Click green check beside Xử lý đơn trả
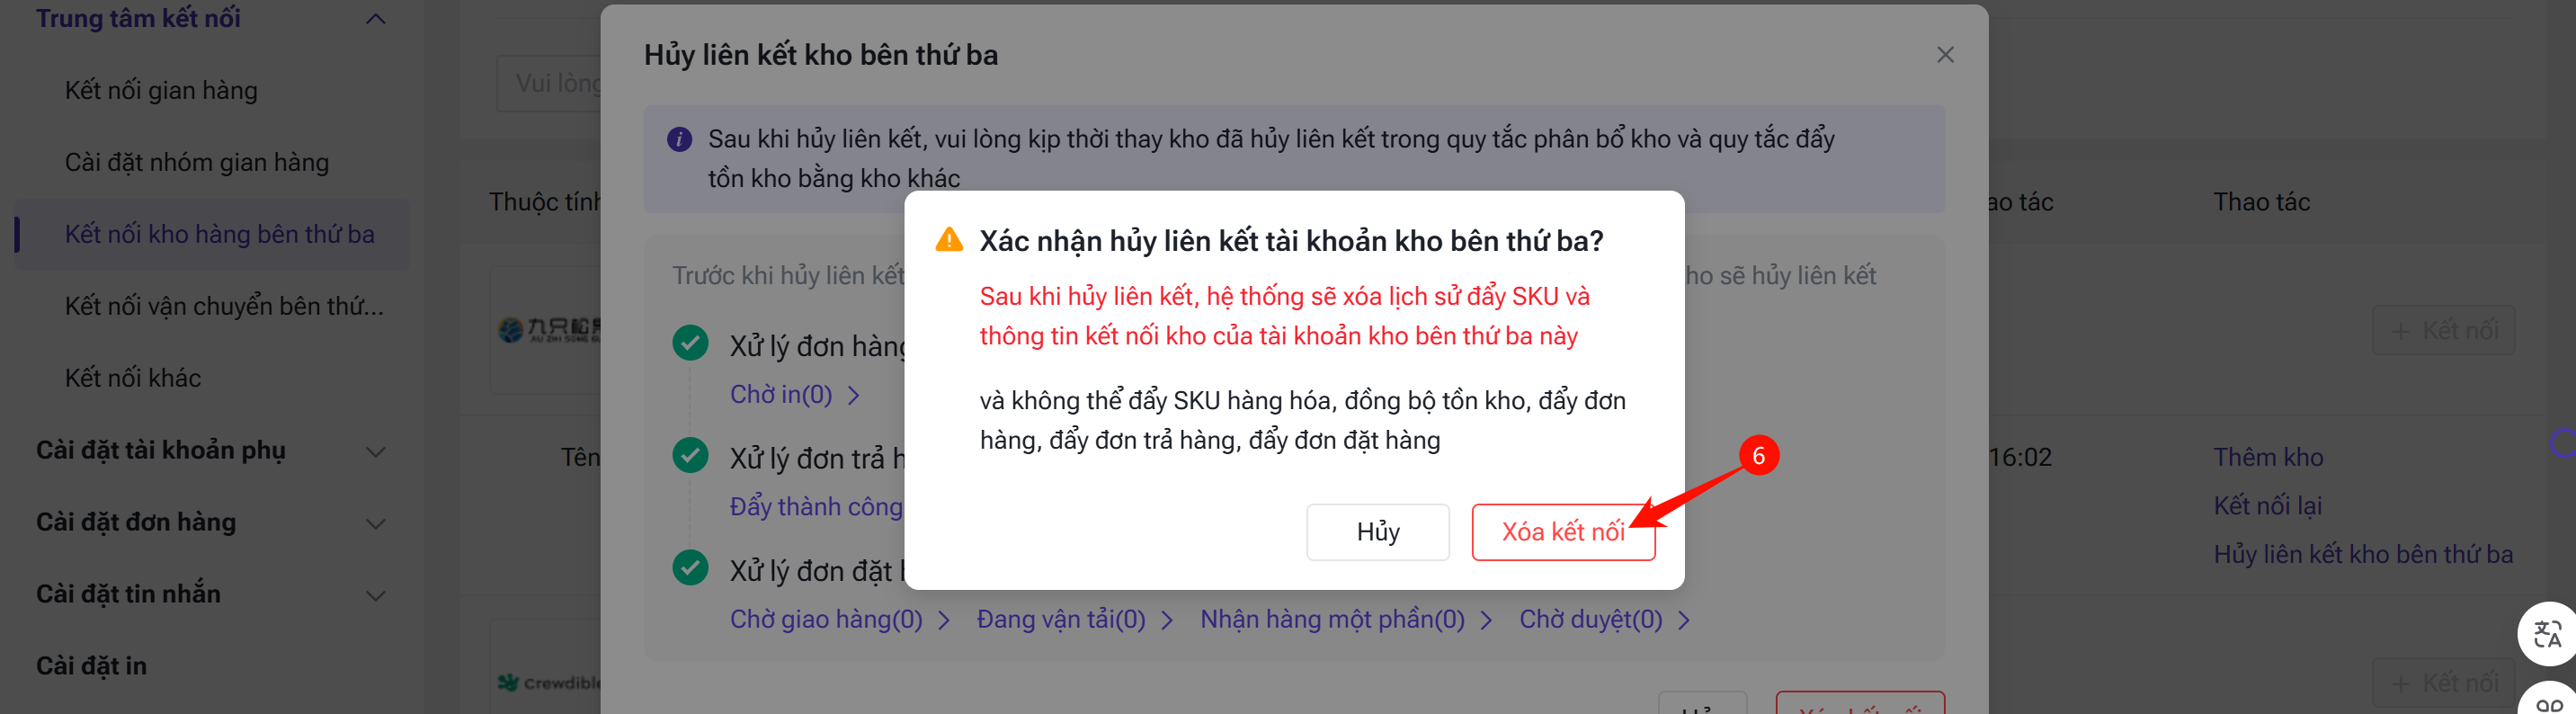 coord(690,455)
